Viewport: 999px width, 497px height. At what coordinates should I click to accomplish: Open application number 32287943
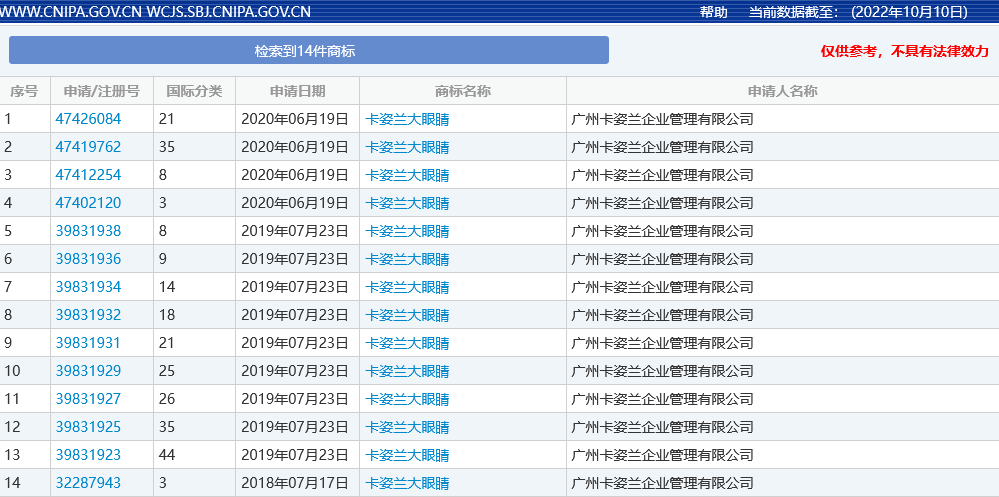(88, 483)
